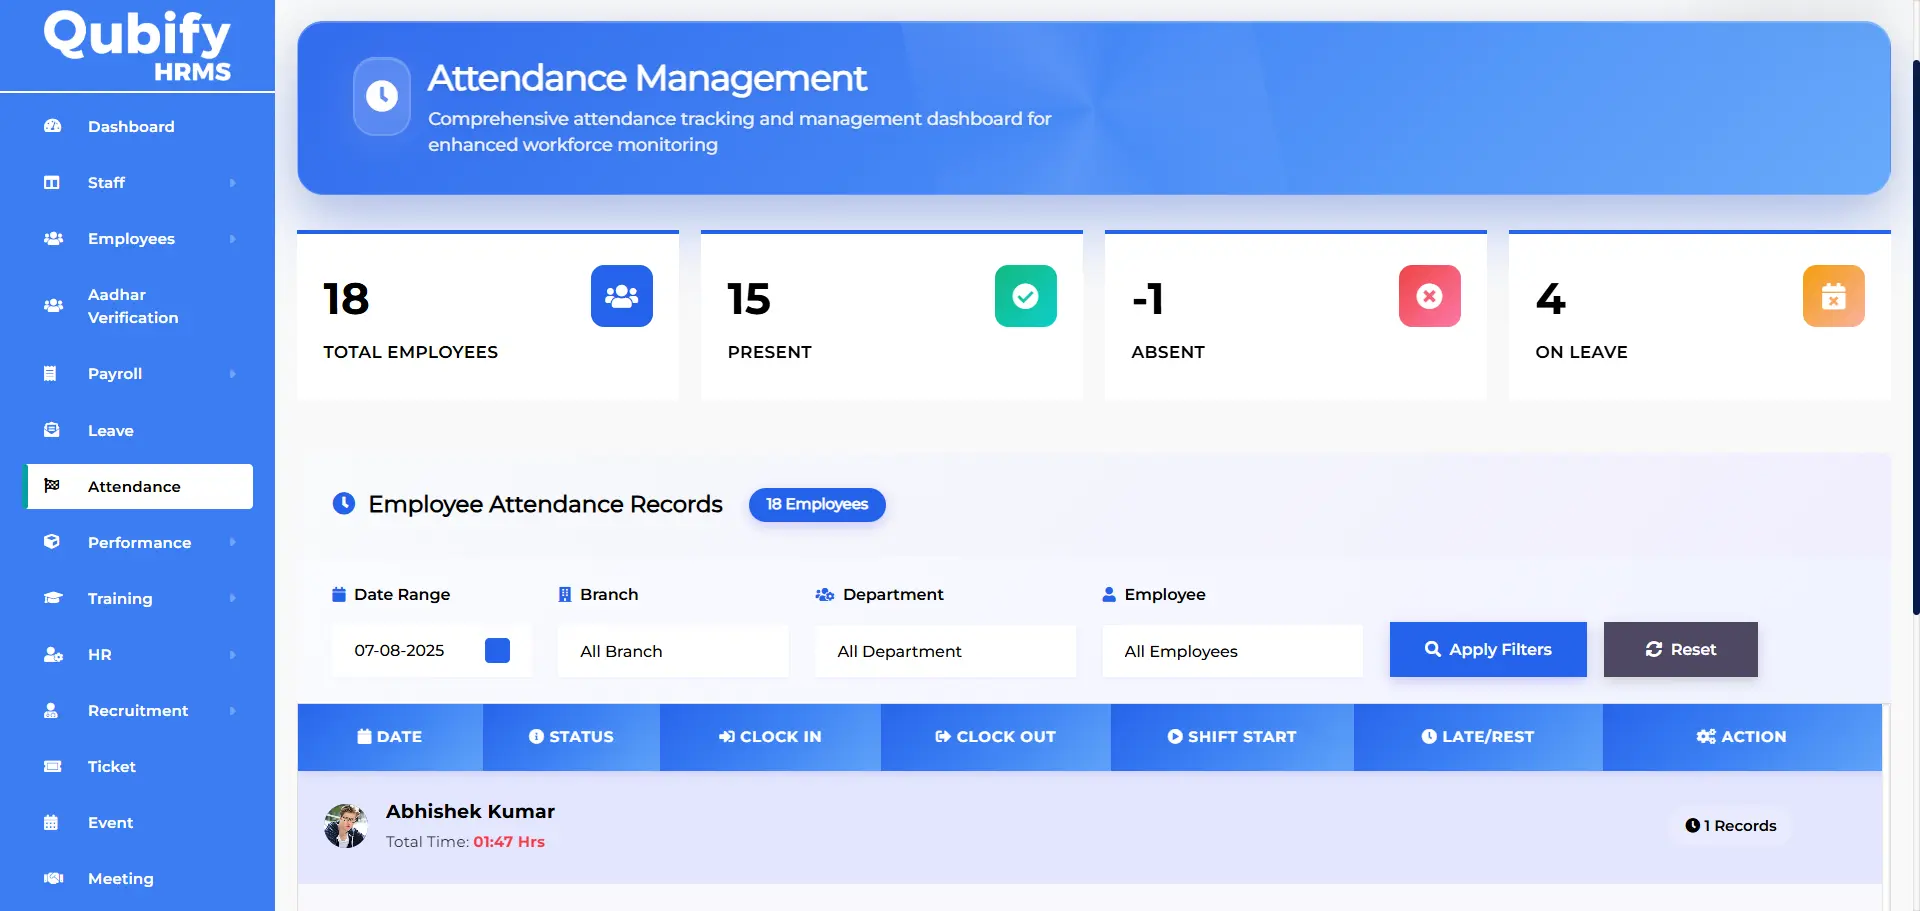Click the Total Employees group icon
The width and height of the screenshot is (1920, 911).
pos(621,296)
